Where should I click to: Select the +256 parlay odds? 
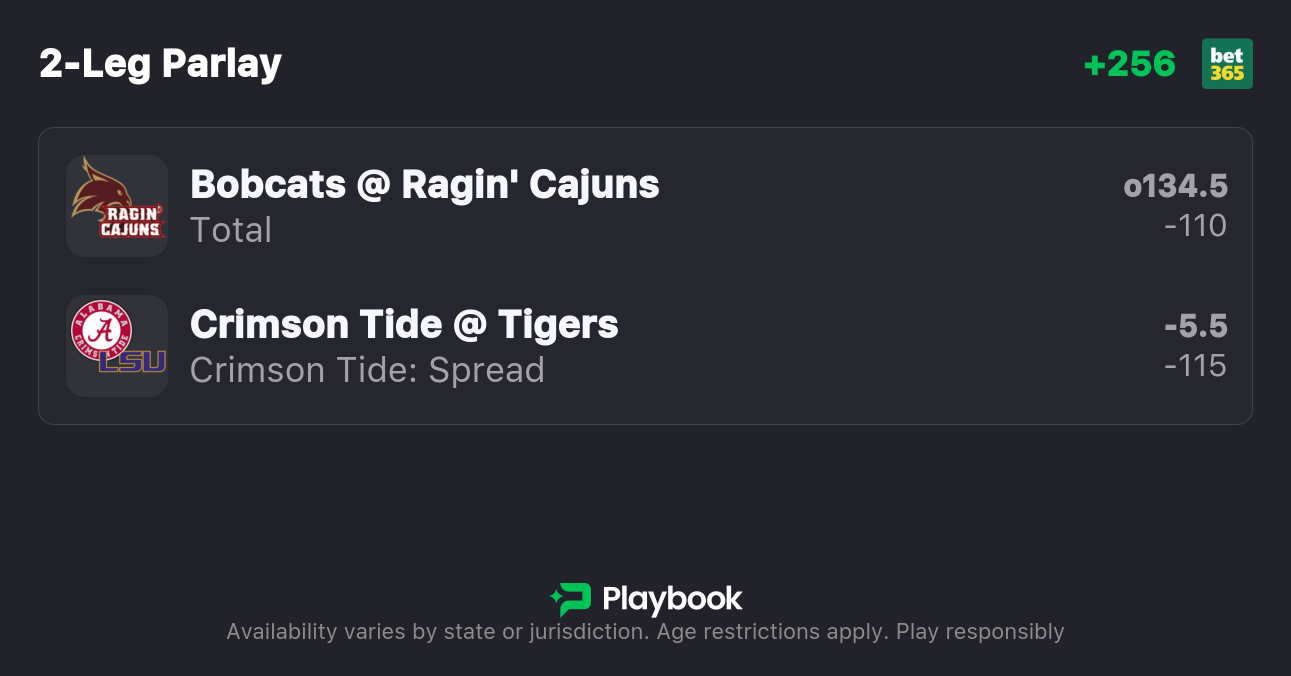click(x=1129, y=64)
